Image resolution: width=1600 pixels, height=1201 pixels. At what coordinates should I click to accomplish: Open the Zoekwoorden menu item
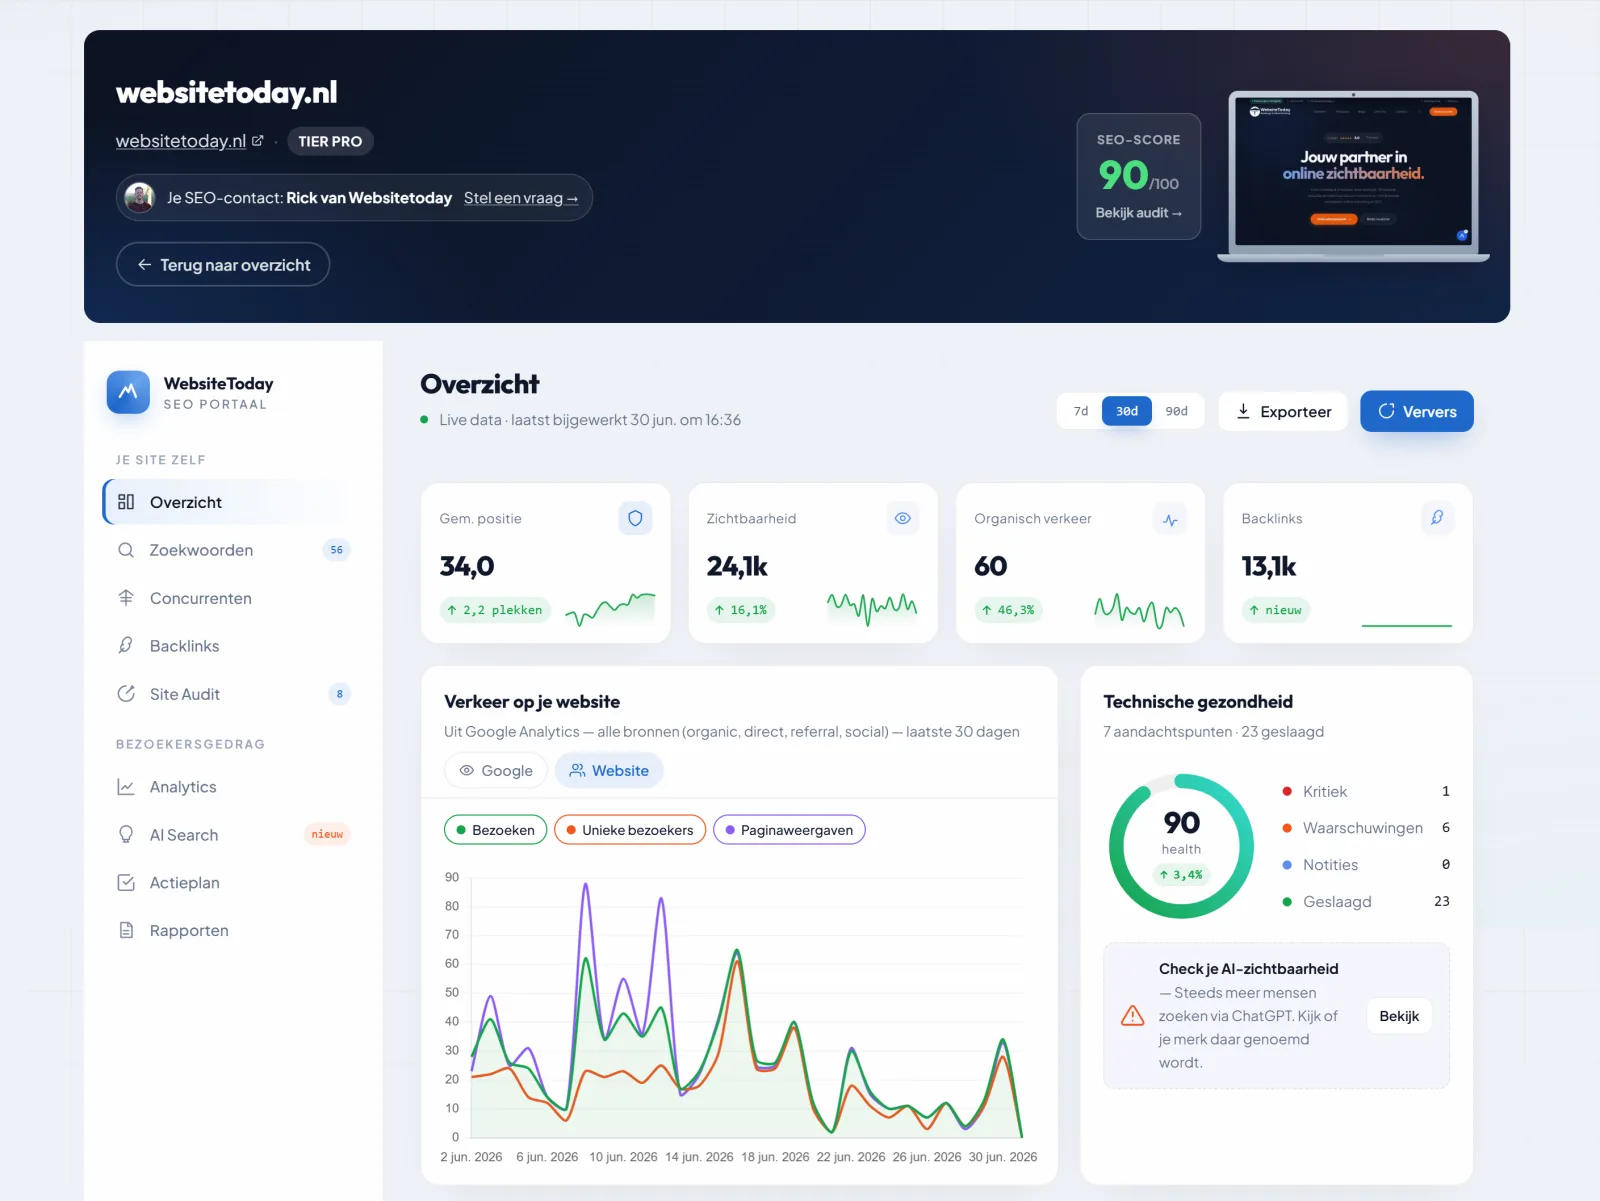click(x=228, y=550)
